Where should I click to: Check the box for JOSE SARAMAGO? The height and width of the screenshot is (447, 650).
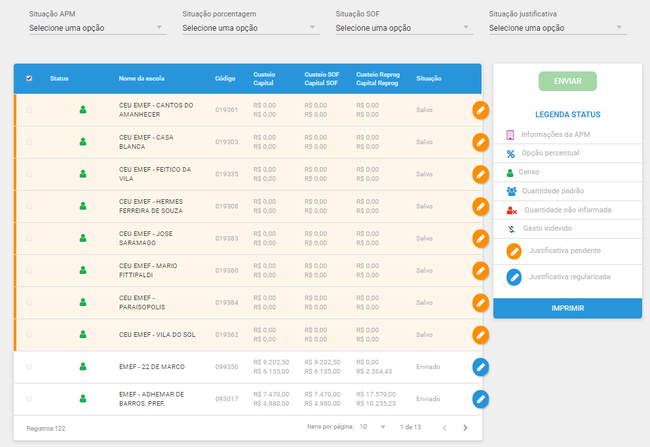point(29,238)
